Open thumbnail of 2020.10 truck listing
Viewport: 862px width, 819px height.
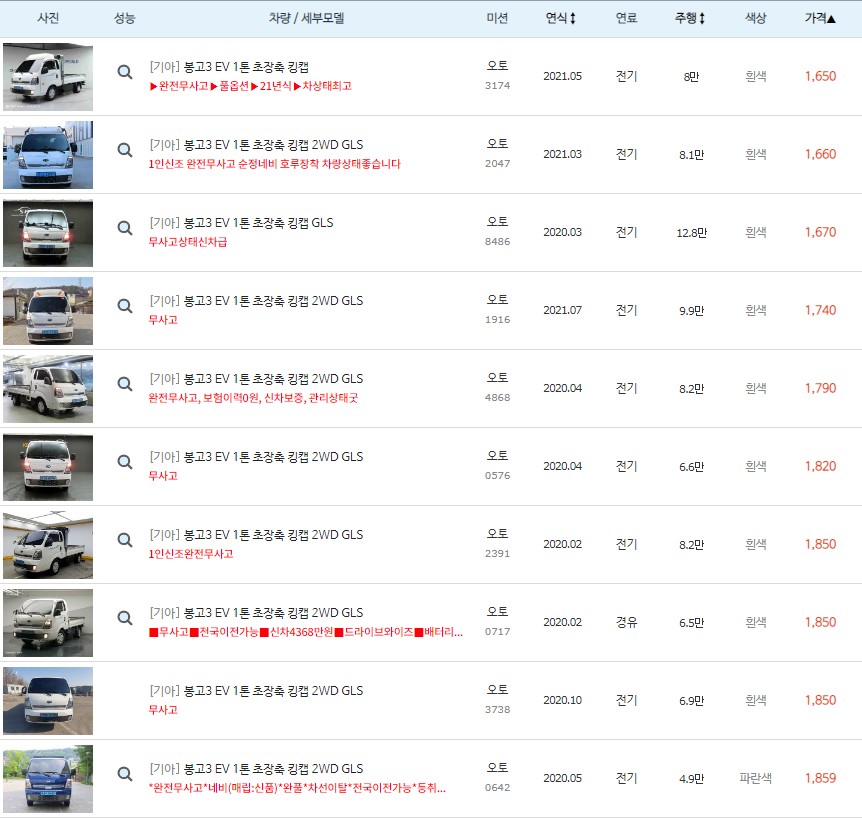click(x=48, y=701)
